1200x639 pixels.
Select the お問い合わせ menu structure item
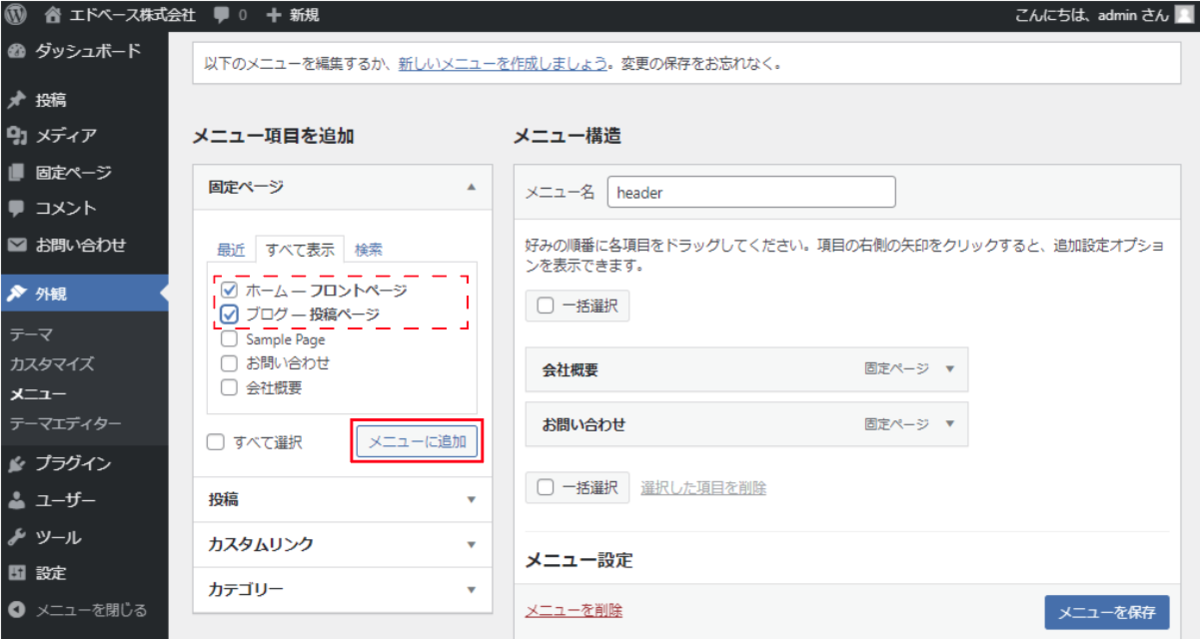(746, 424)
